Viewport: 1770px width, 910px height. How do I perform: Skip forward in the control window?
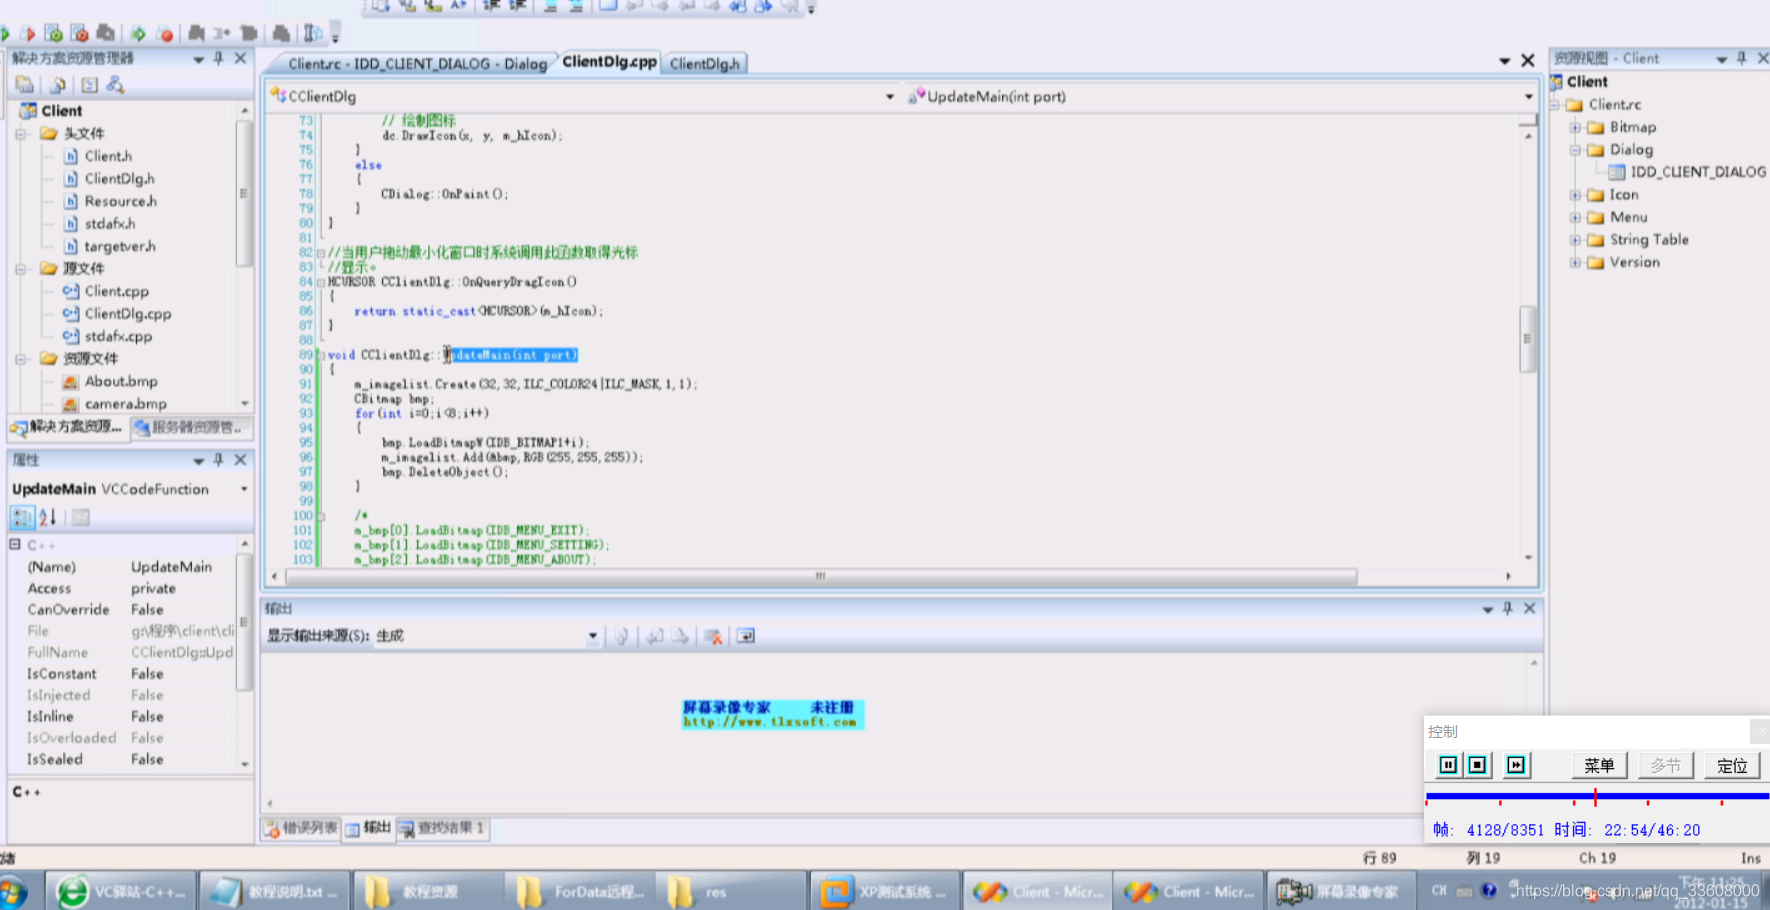coord(1516,765)
